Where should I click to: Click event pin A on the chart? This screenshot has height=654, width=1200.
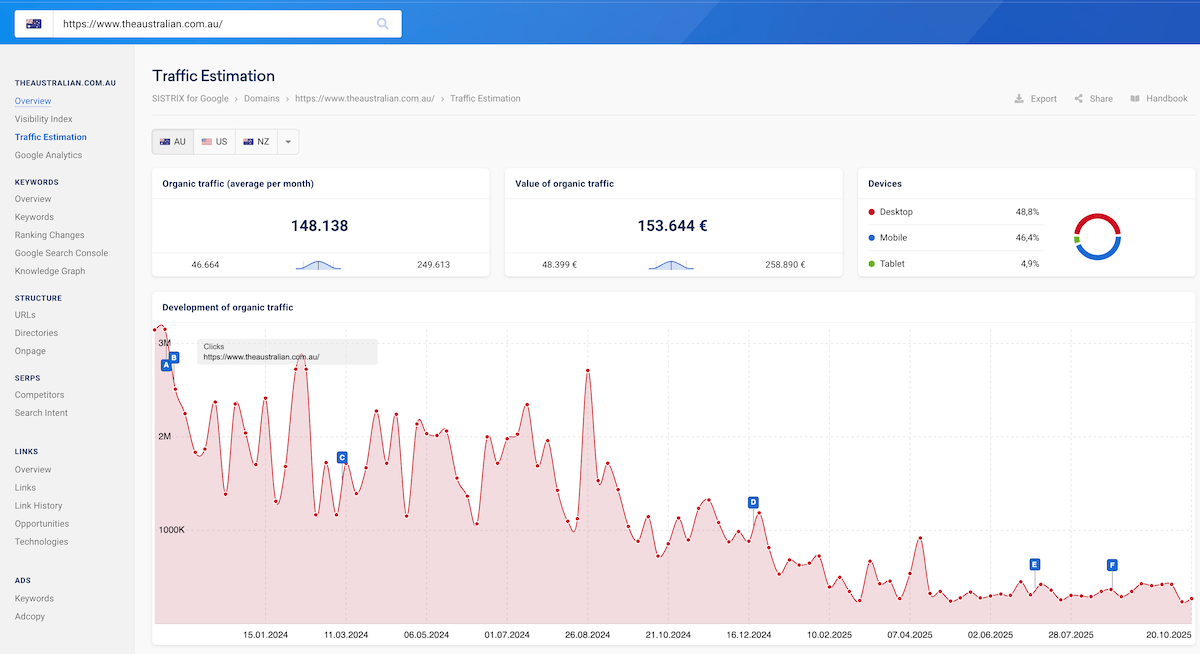166,366
